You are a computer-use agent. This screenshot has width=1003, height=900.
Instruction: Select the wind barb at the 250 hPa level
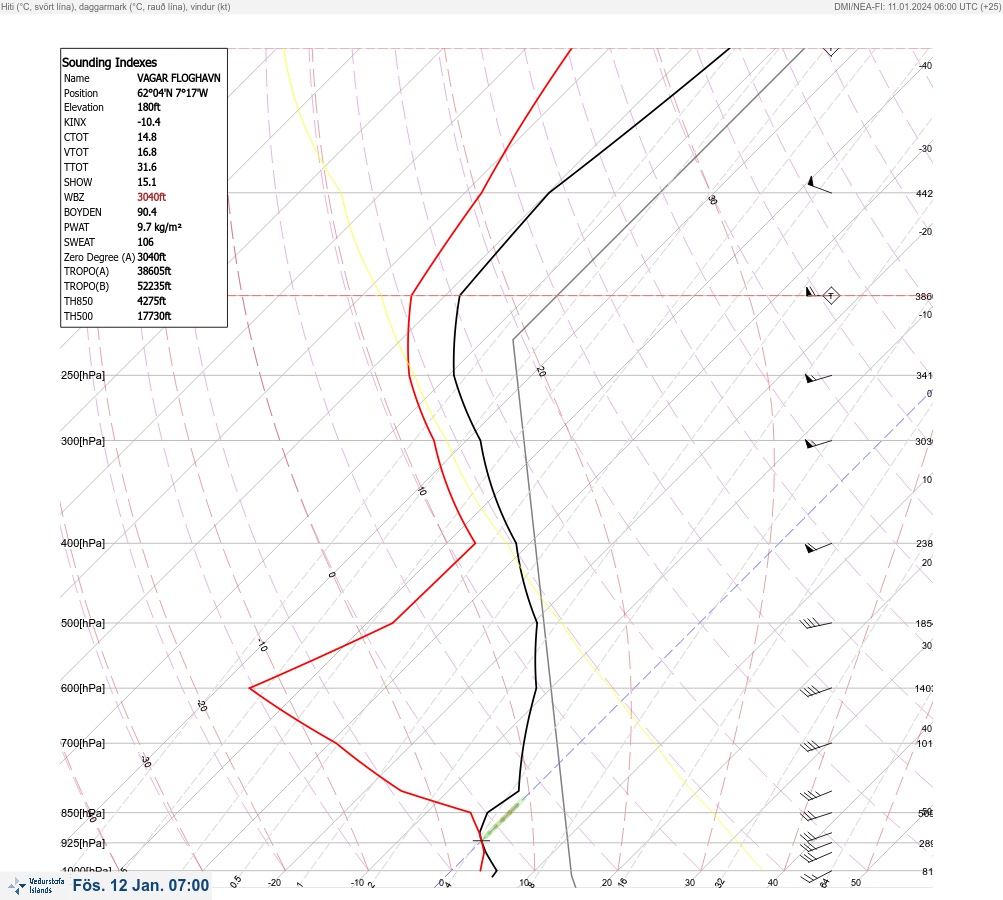coord(818,378)
